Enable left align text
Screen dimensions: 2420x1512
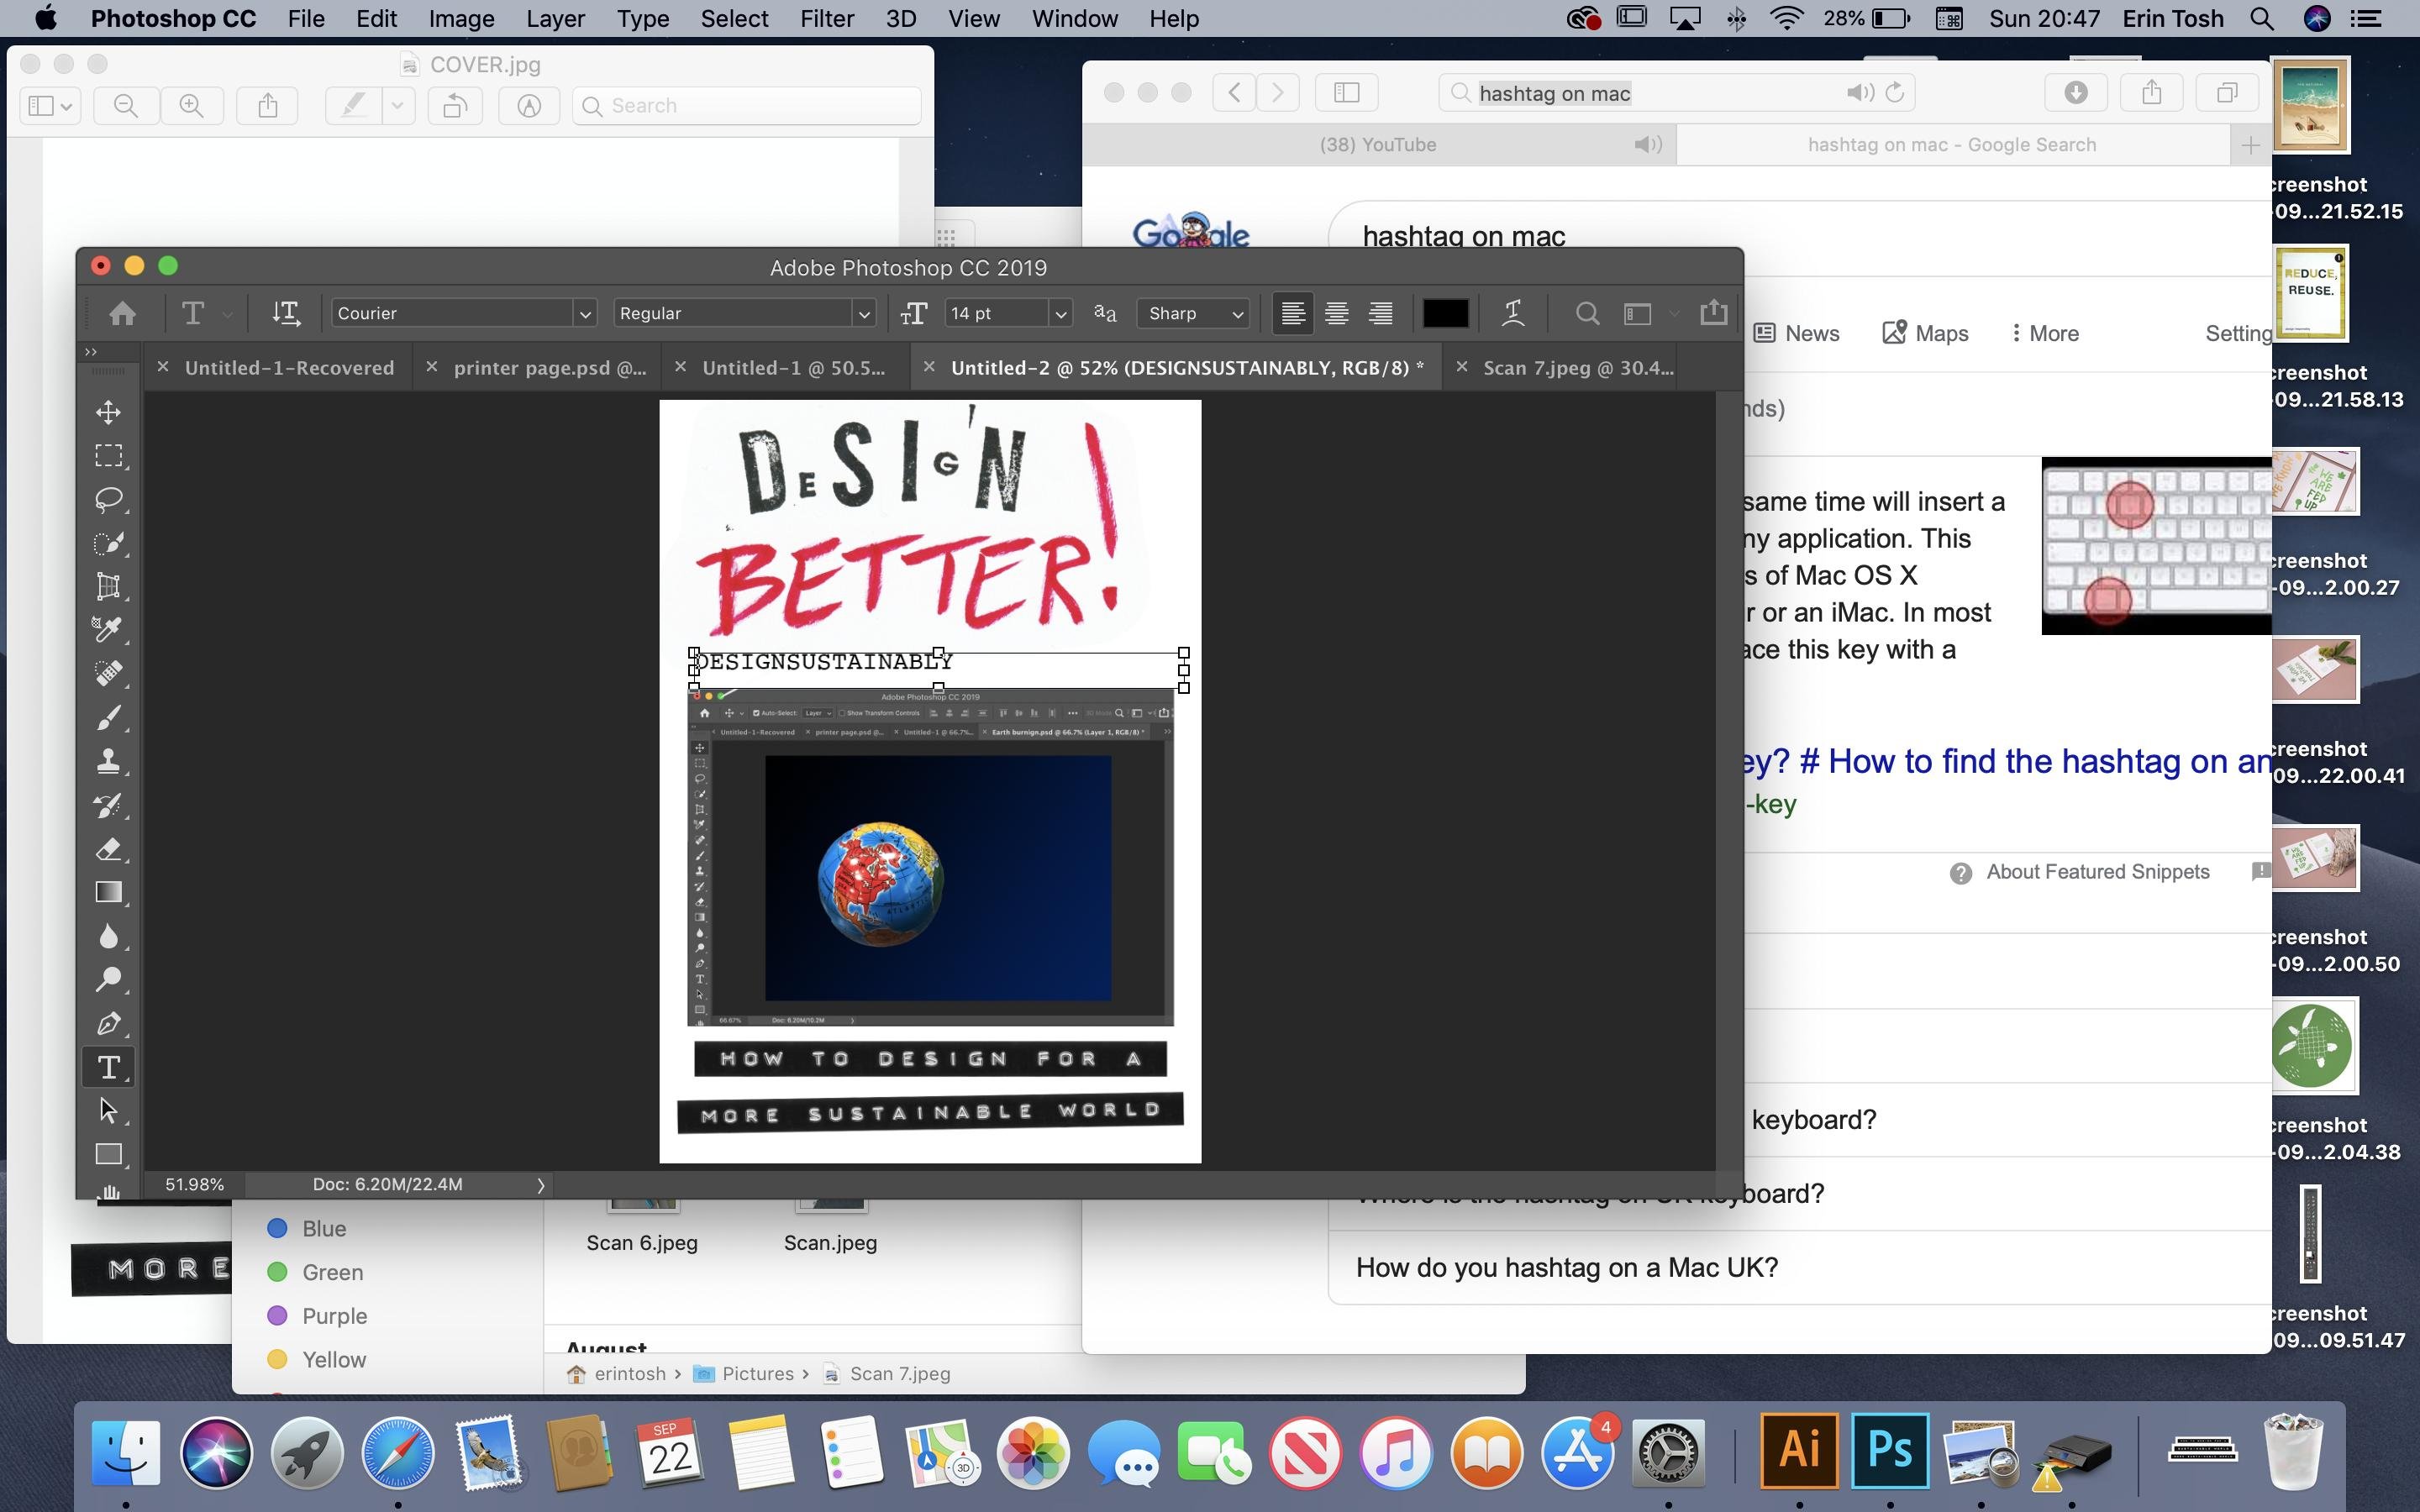pyautogui.click(x=1292, y=313)
